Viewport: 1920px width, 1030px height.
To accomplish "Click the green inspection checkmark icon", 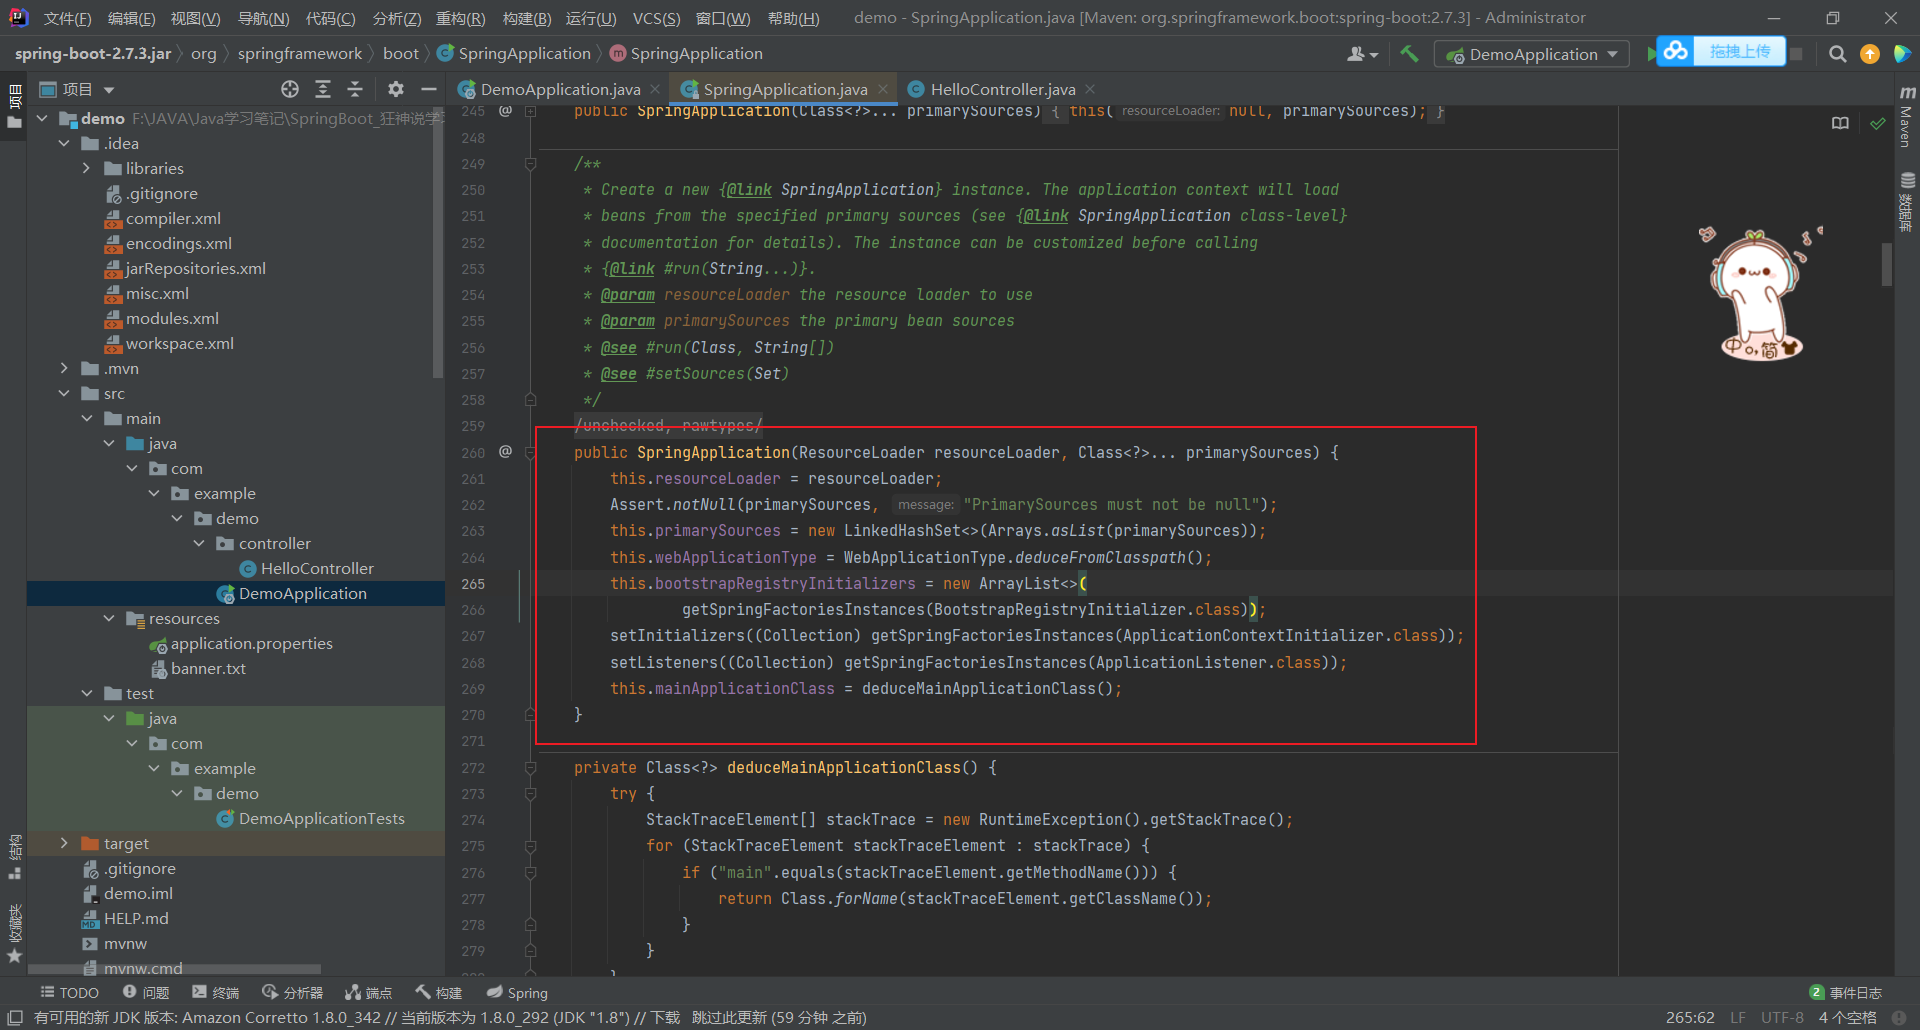I will click(x=1878, y=123).
